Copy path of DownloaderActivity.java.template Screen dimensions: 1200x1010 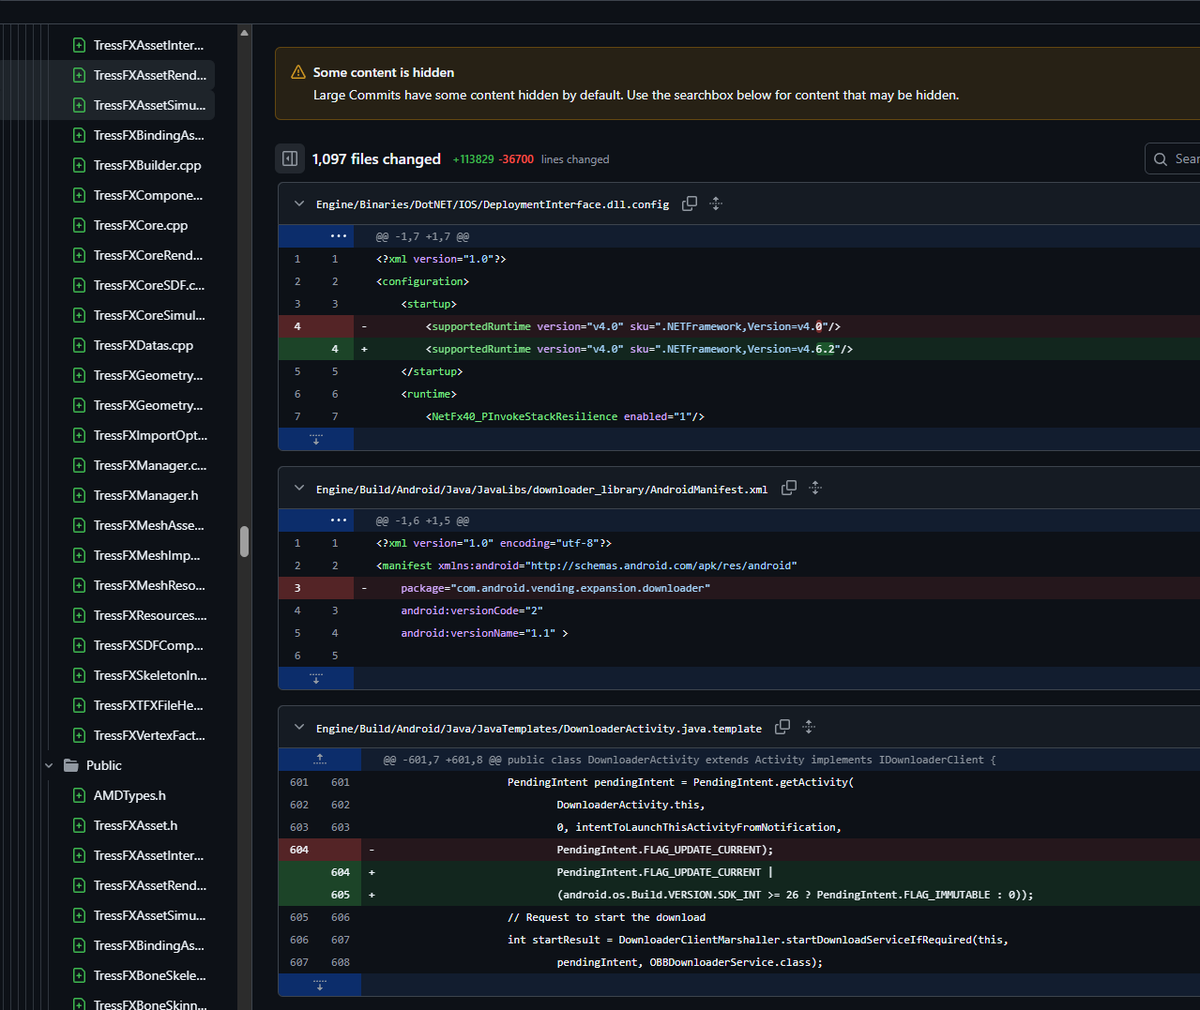[783, 727]
